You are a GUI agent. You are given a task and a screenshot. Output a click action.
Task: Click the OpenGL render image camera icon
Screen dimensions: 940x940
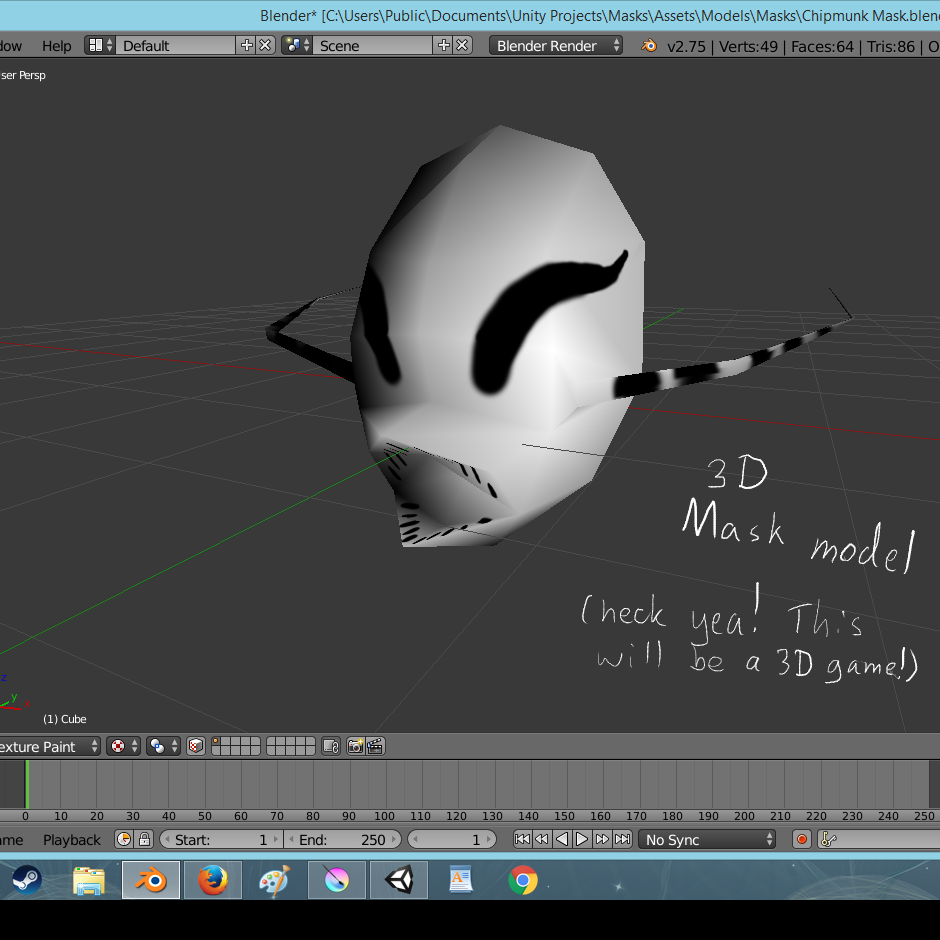(355, 747)
